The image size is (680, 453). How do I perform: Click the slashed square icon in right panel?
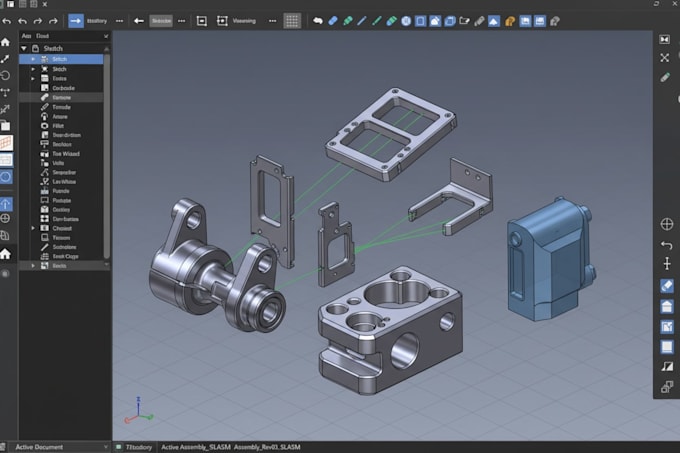[x=667, y=367]
